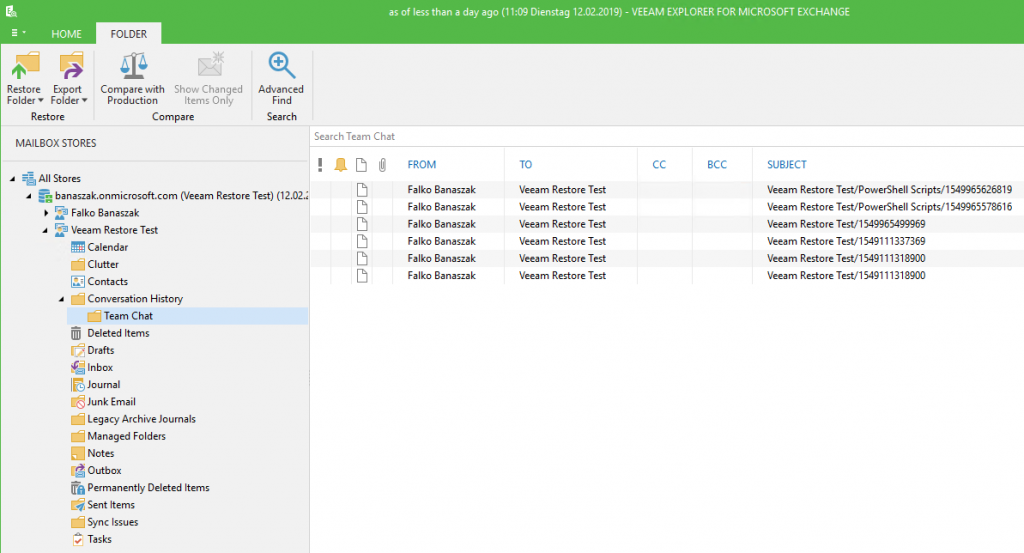Viewport: 1024px width, 553px height.
Task: Click the Veeam Explorer app icon
Action: coord(11,10)
